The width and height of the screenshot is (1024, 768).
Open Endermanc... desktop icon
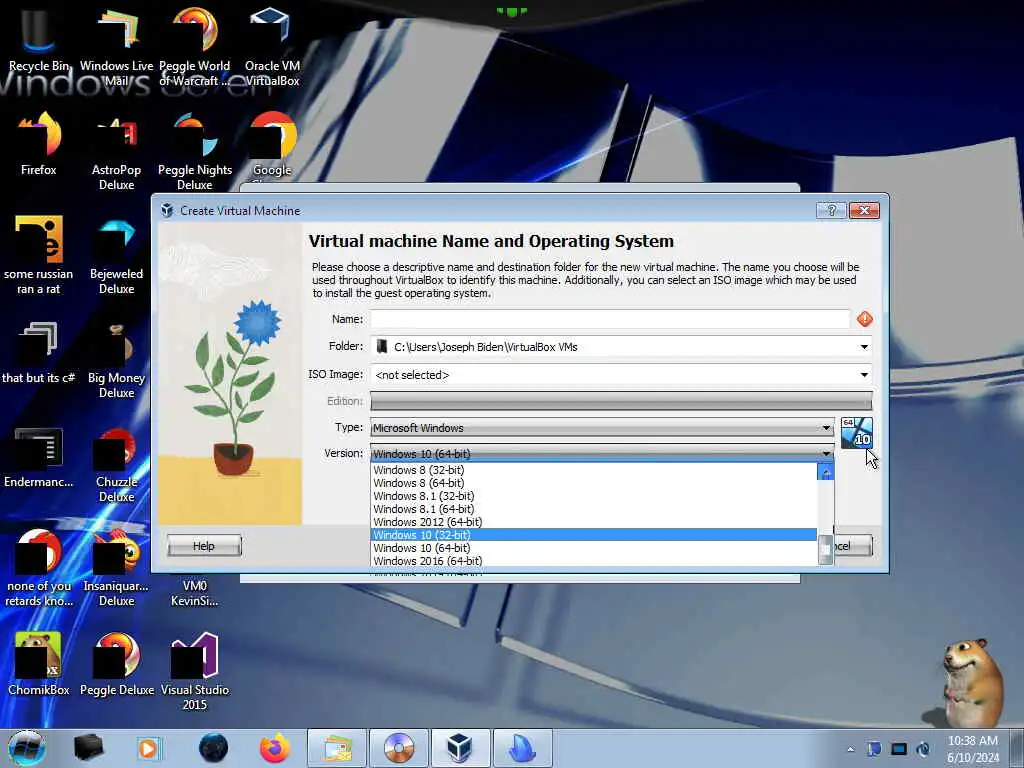39,457
